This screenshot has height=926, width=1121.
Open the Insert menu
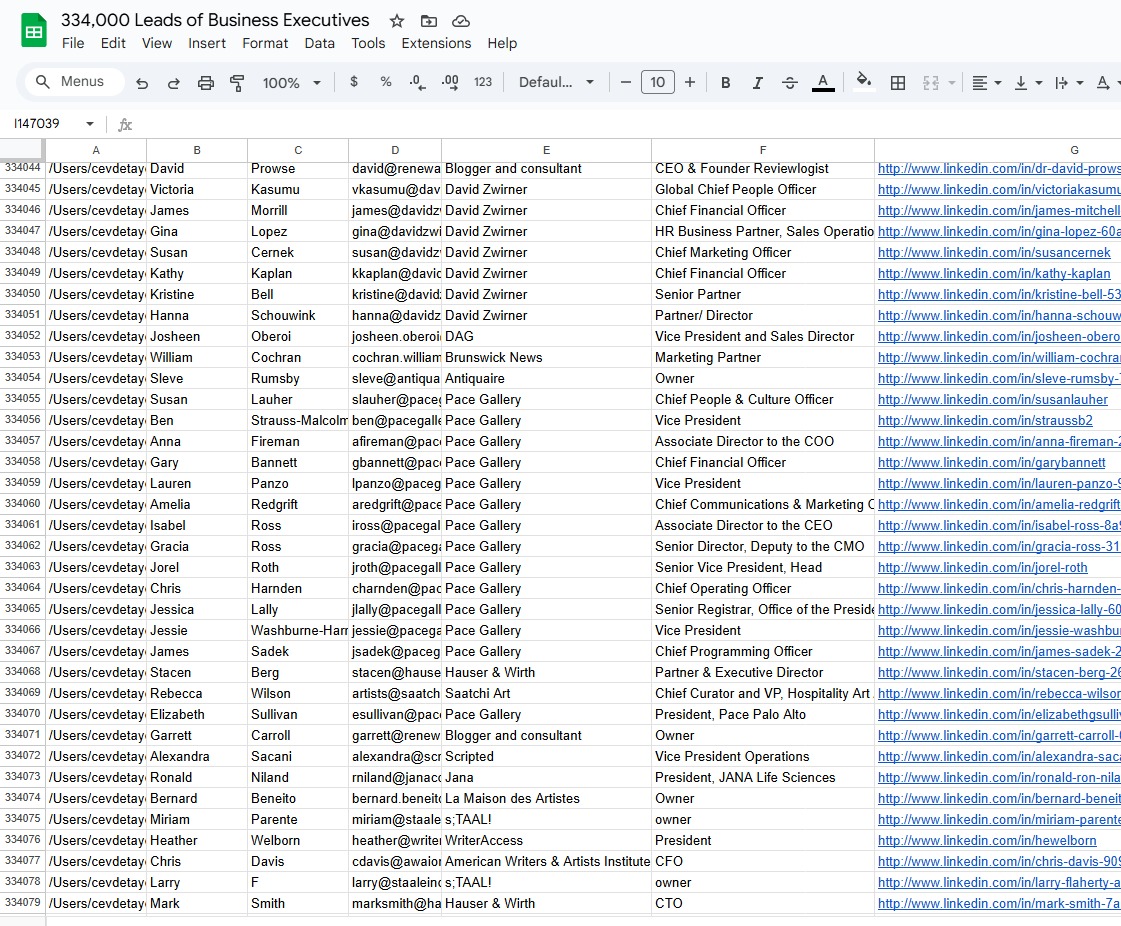tap(207, 43)
